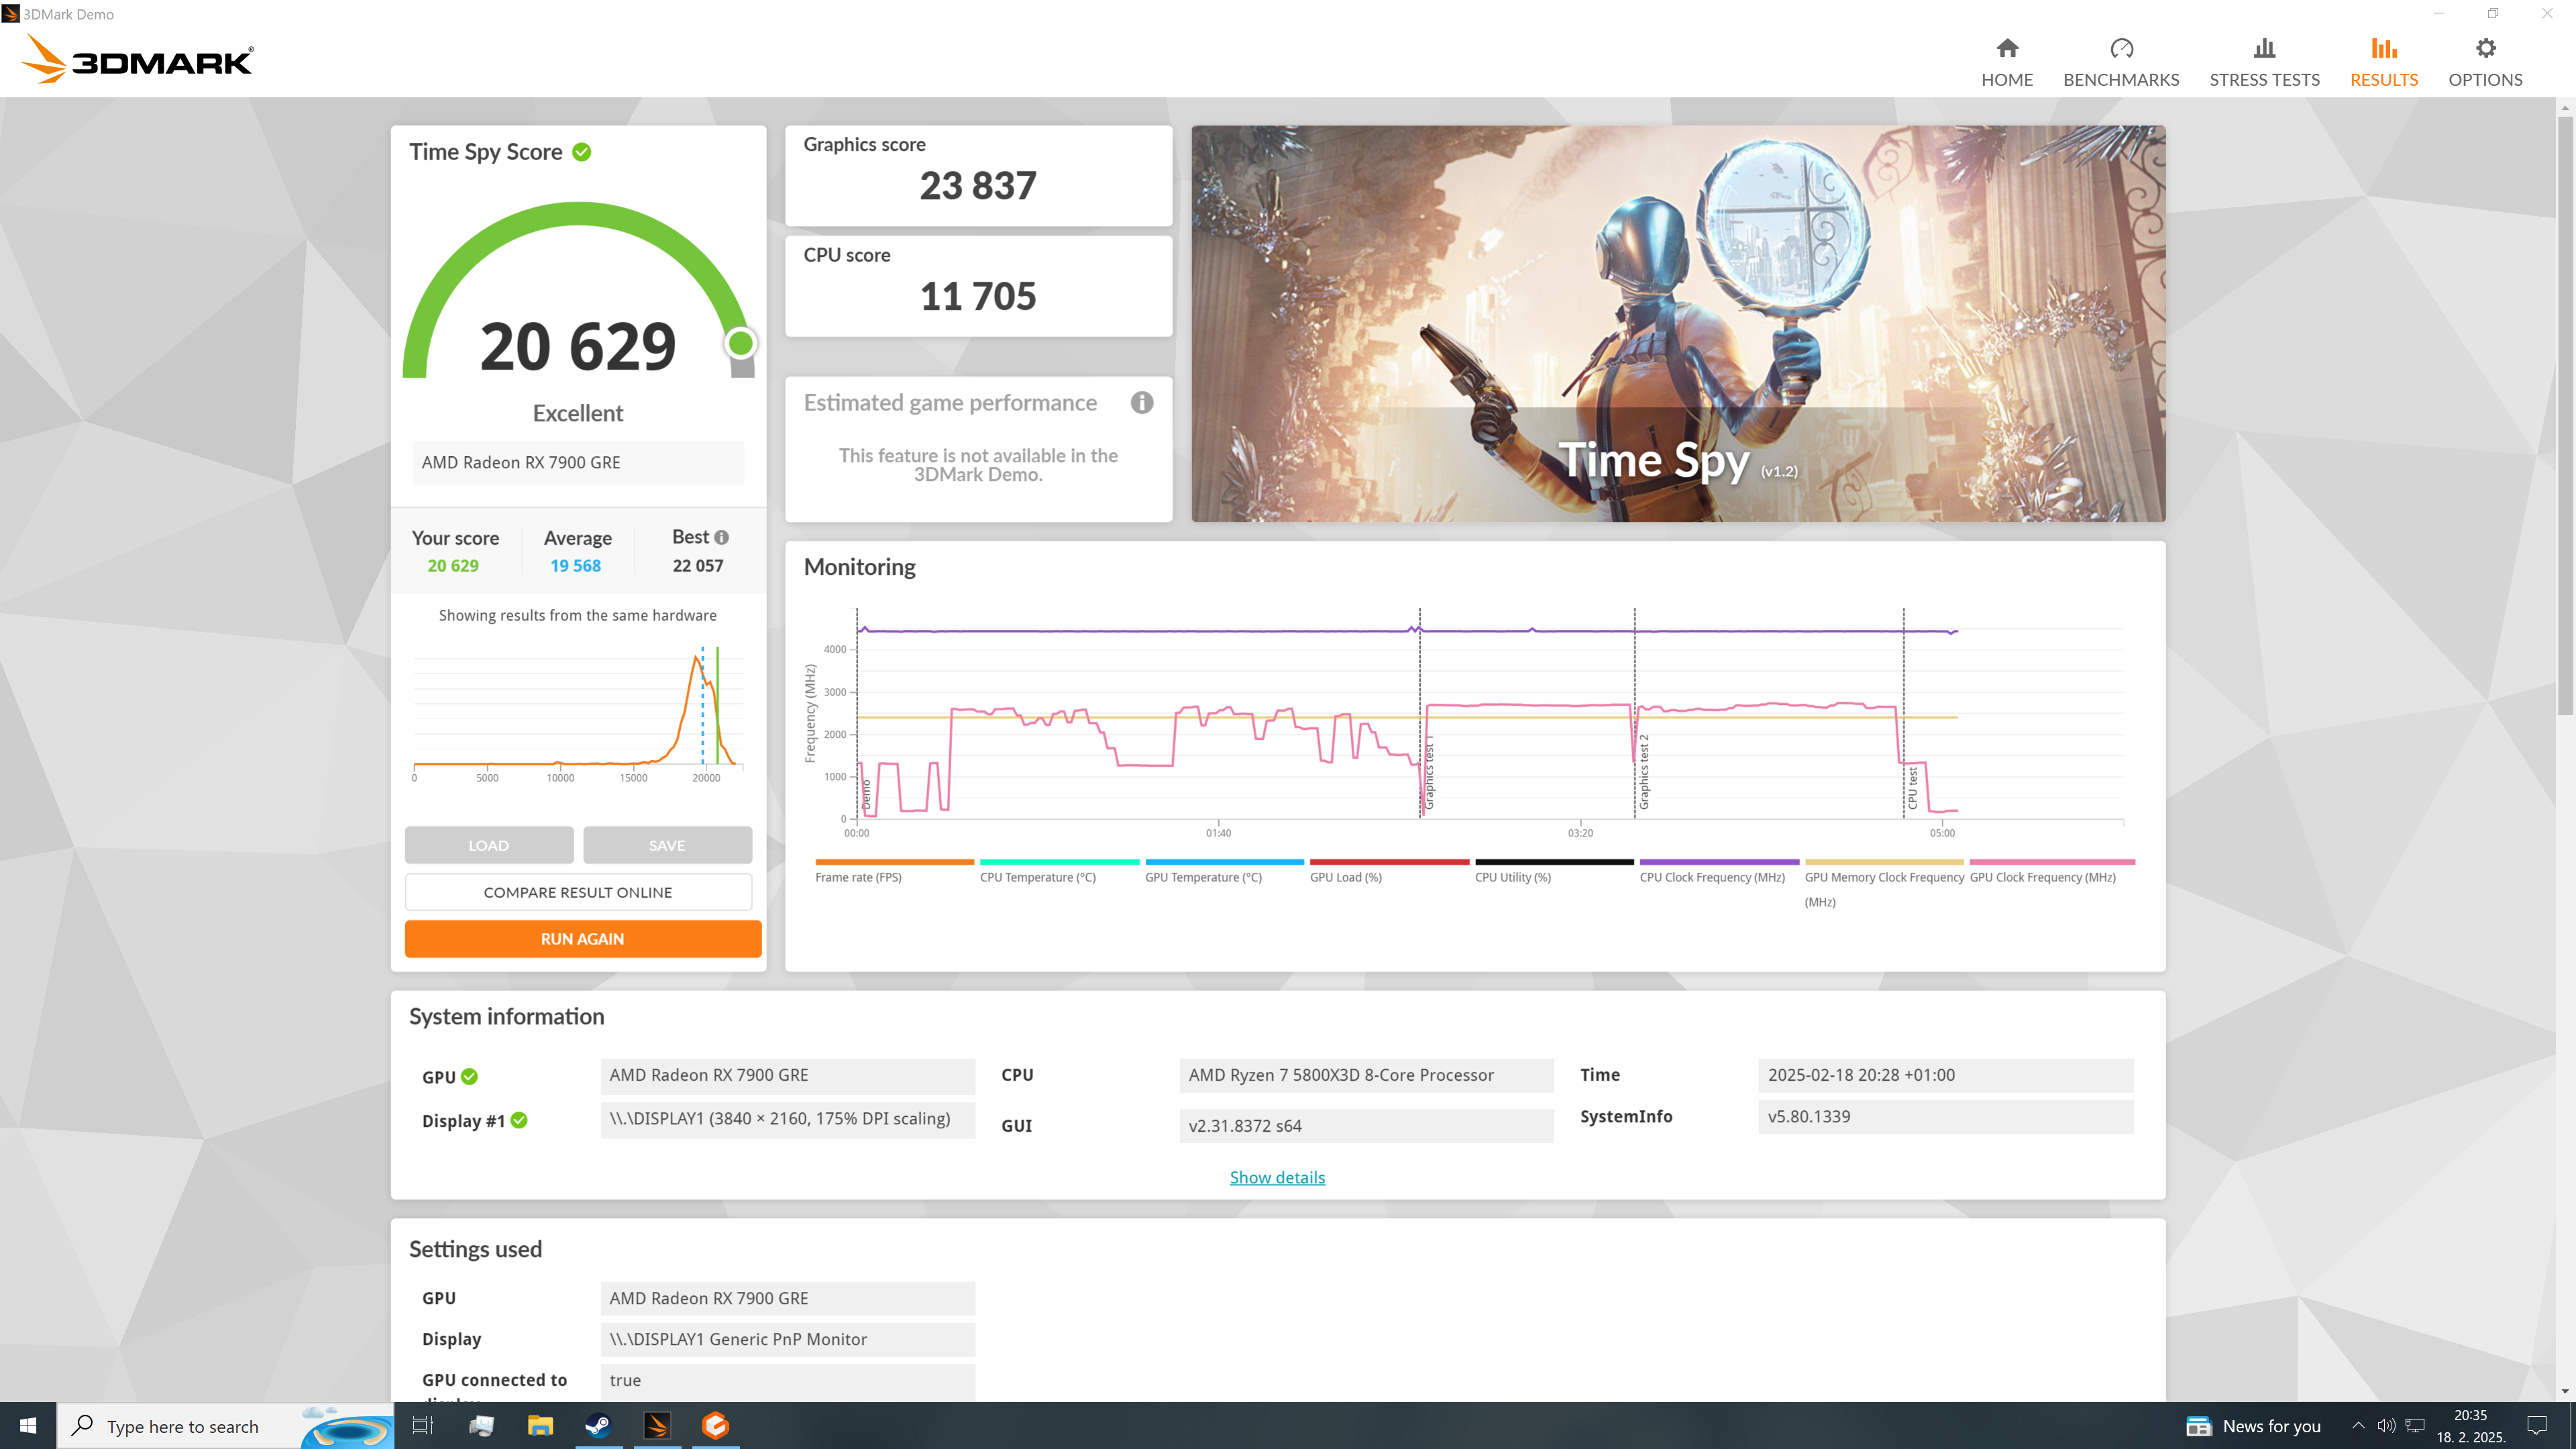Click the Save result button

667,845
